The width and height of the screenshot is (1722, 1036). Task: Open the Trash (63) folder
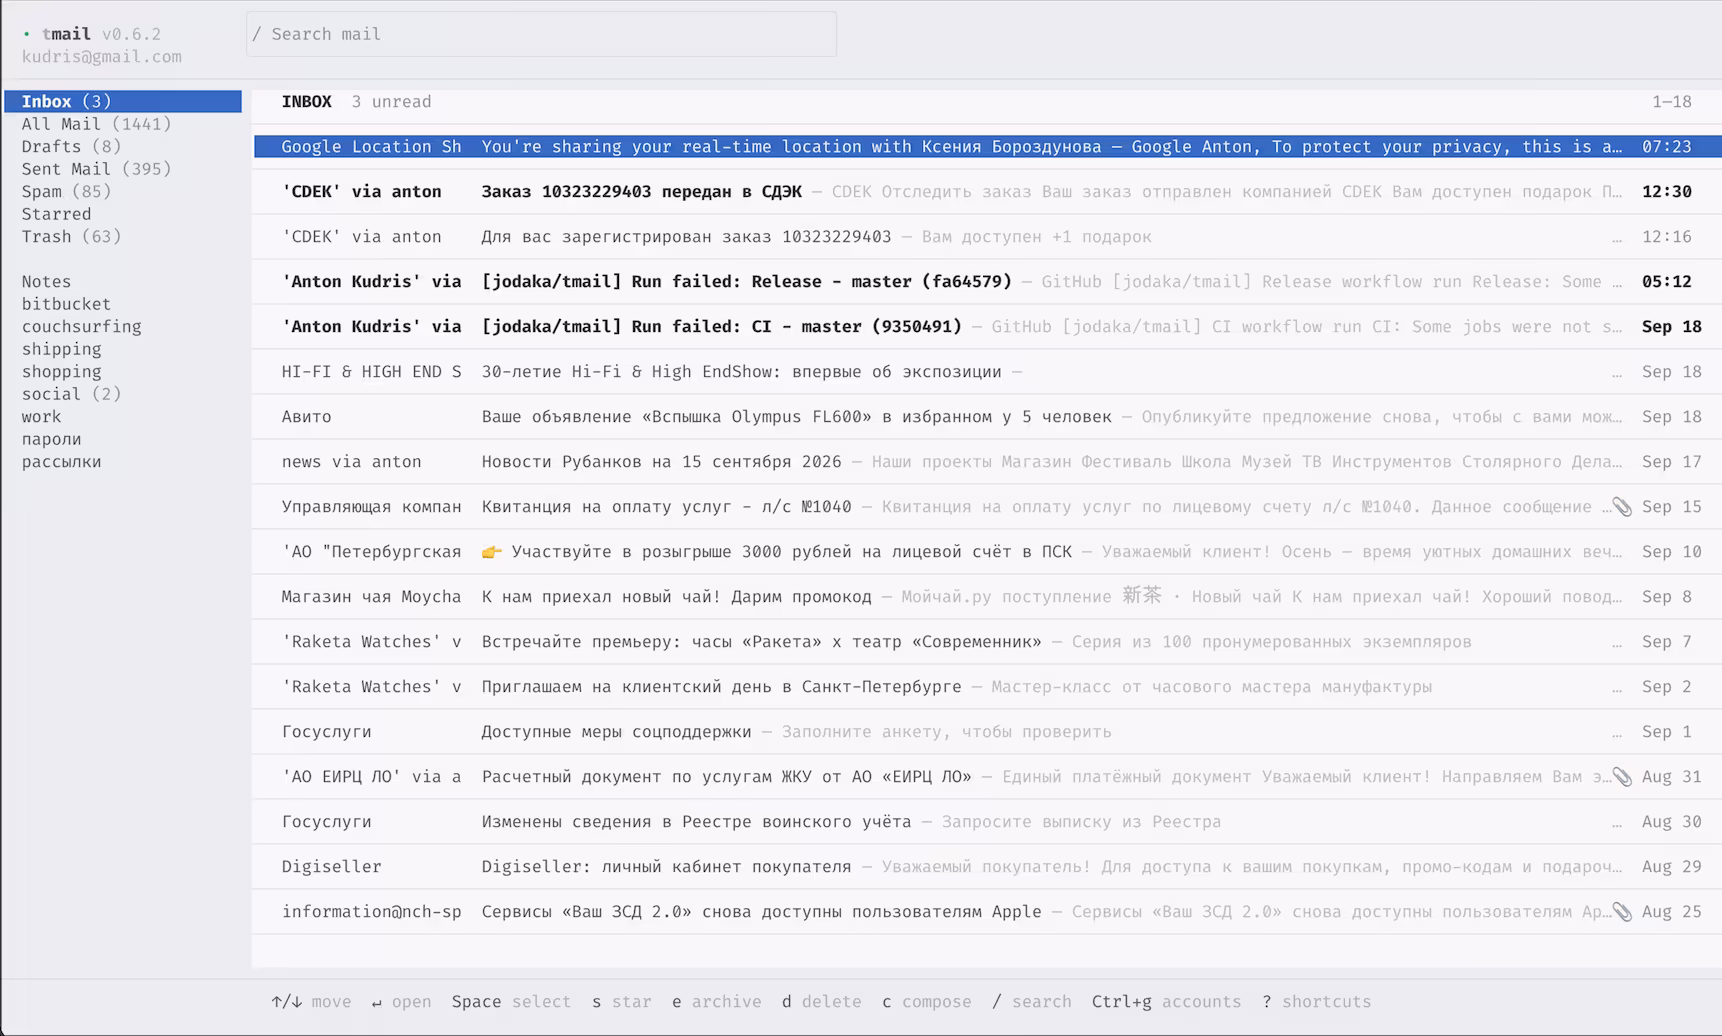coord(71,236)
